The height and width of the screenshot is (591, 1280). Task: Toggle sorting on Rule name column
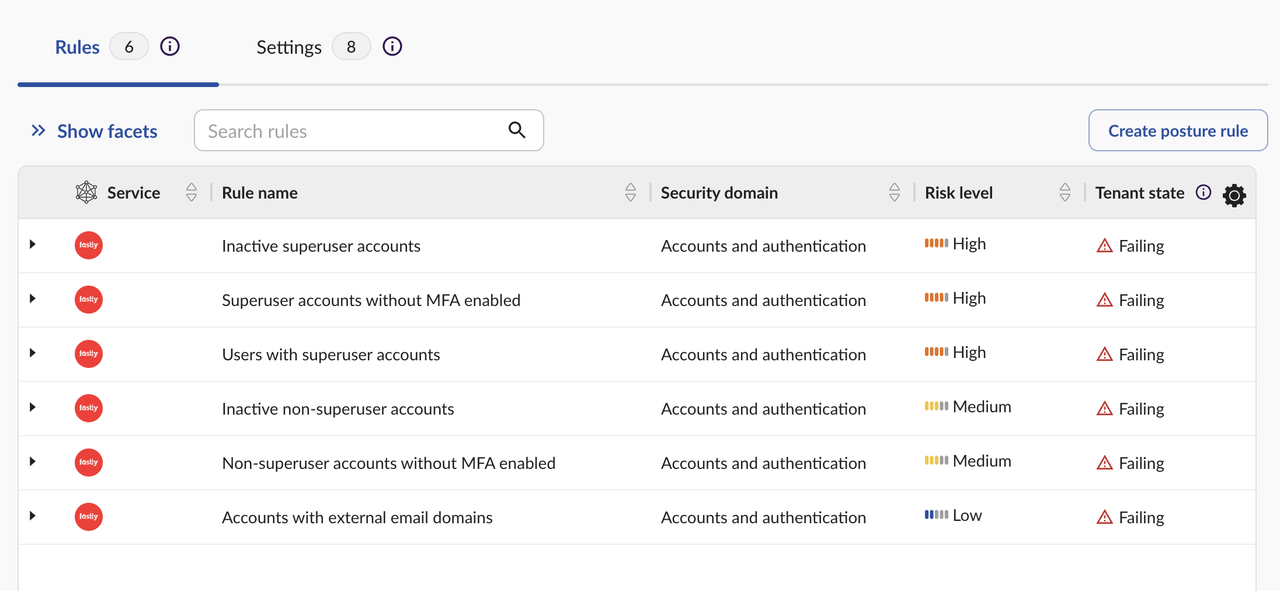pyautogui.click(x=630, y=193)
